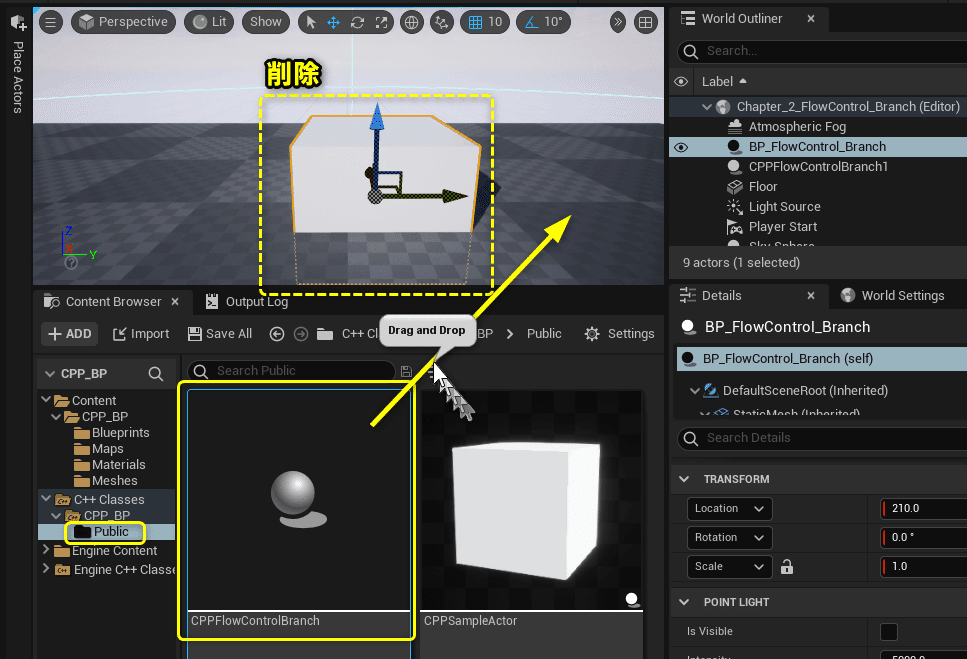
Task: Open the Lit view mode dropdown
Action: (x=209, y=22)
